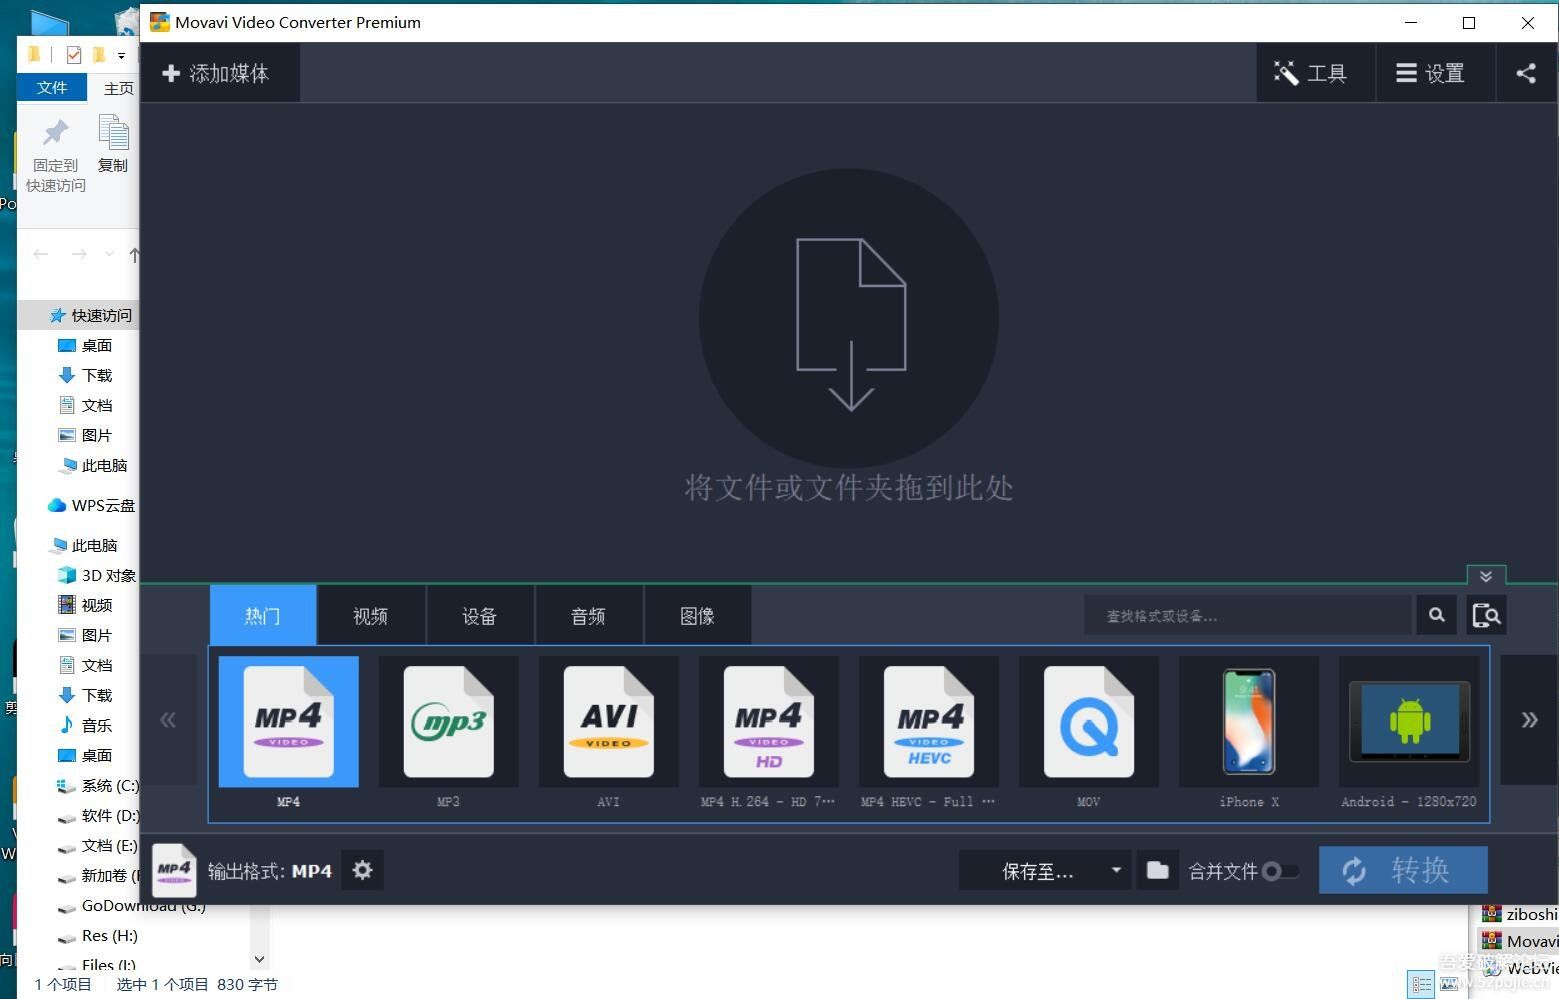Open the 保存至 dropdown arrow
The image size is (1559, 999).
tap(1118, 870)
